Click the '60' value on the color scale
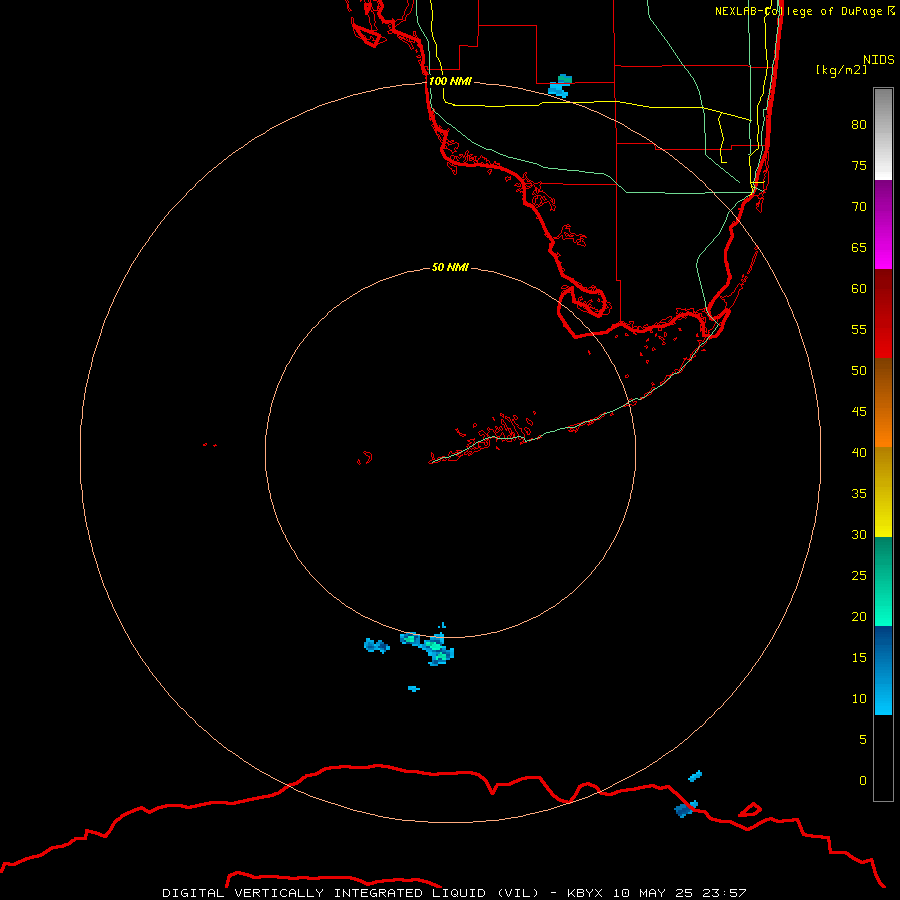The image size is (900, 900). [x=859, y=289]
